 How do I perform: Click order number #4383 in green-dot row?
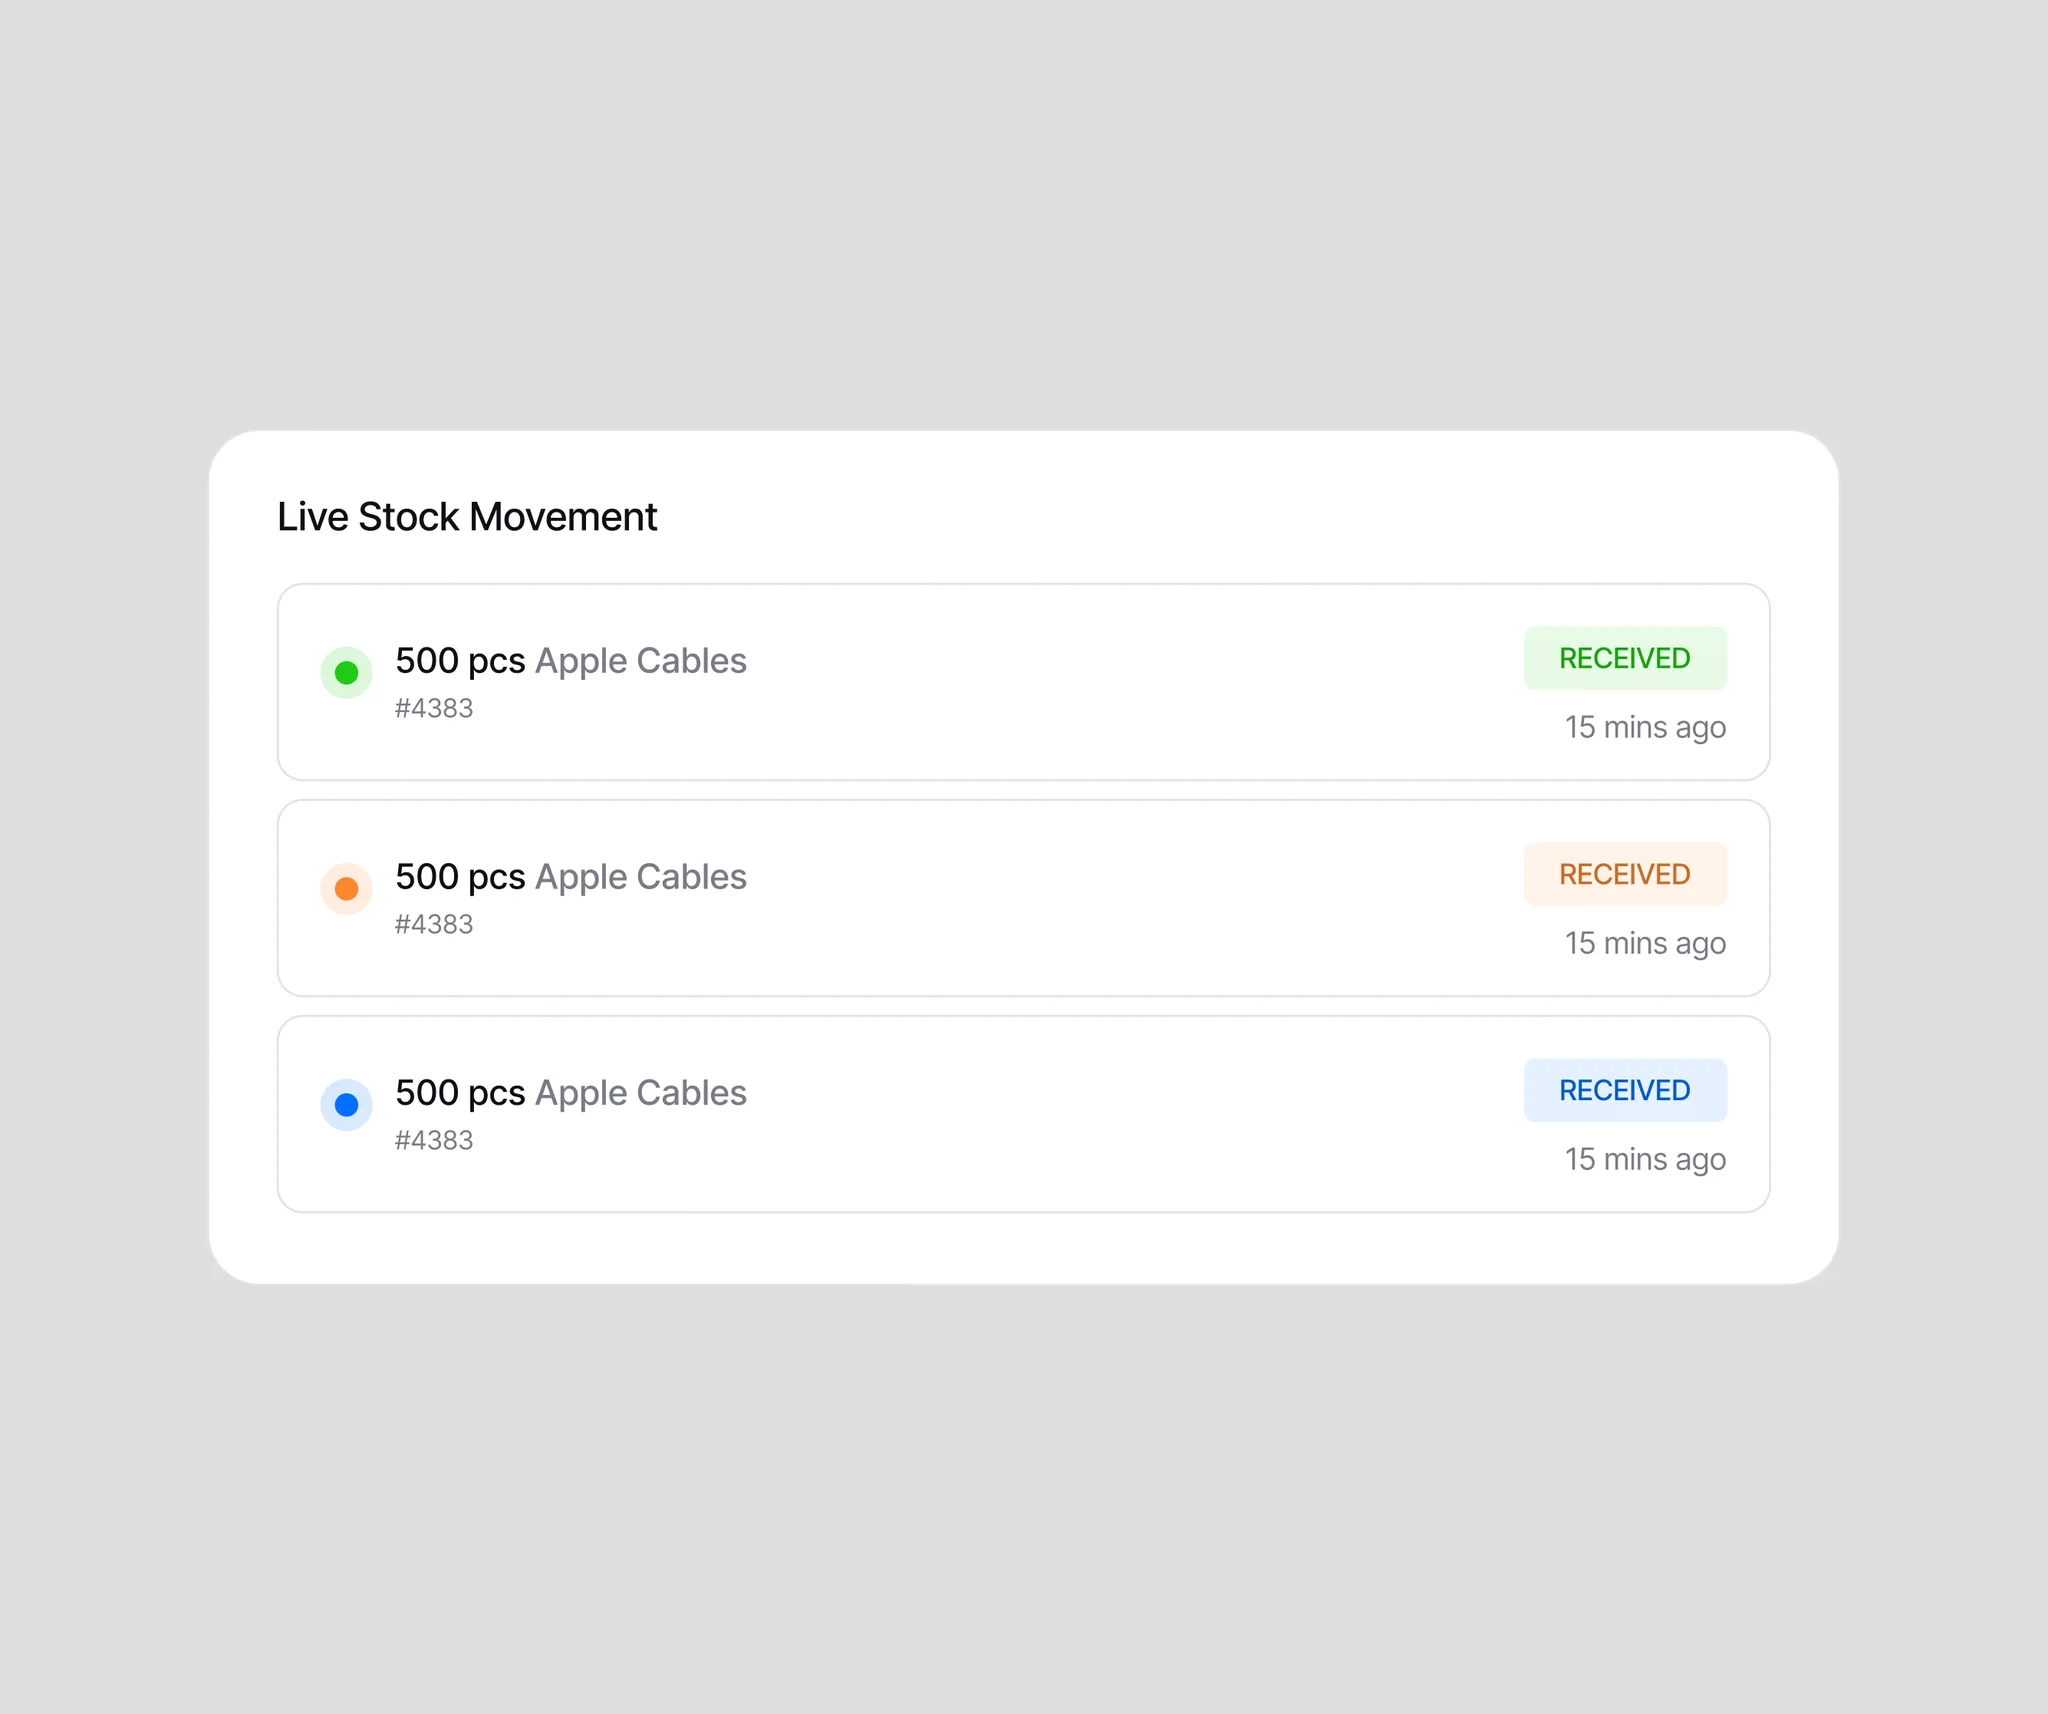(x=434, y=708)
